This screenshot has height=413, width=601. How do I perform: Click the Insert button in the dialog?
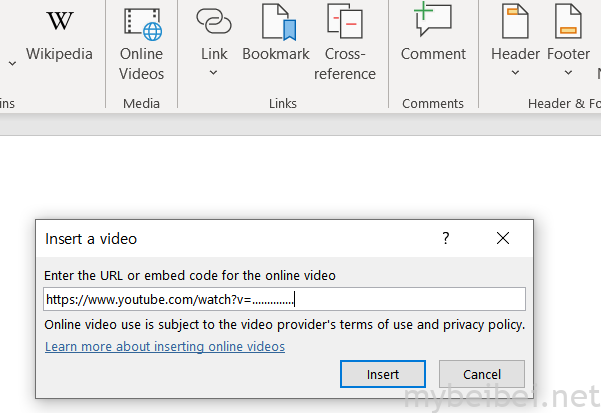click(383, 374)
